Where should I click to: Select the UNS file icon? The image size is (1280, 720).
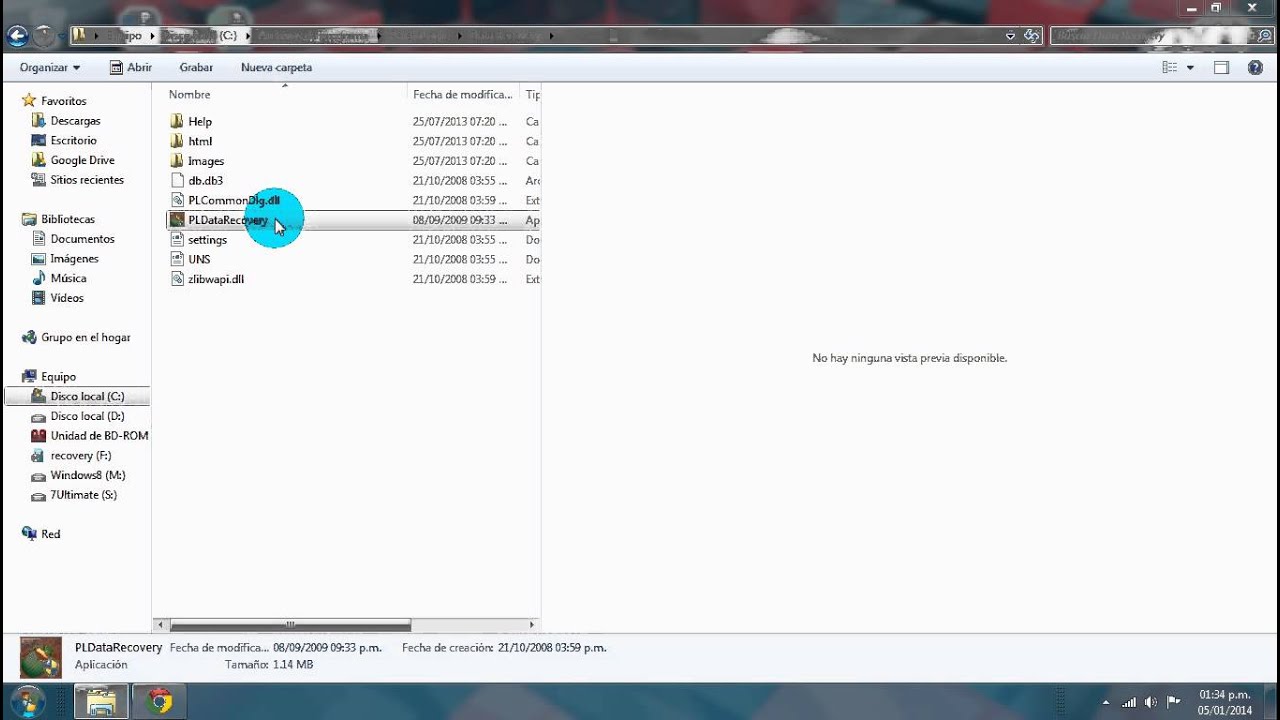tap(177, 259)
